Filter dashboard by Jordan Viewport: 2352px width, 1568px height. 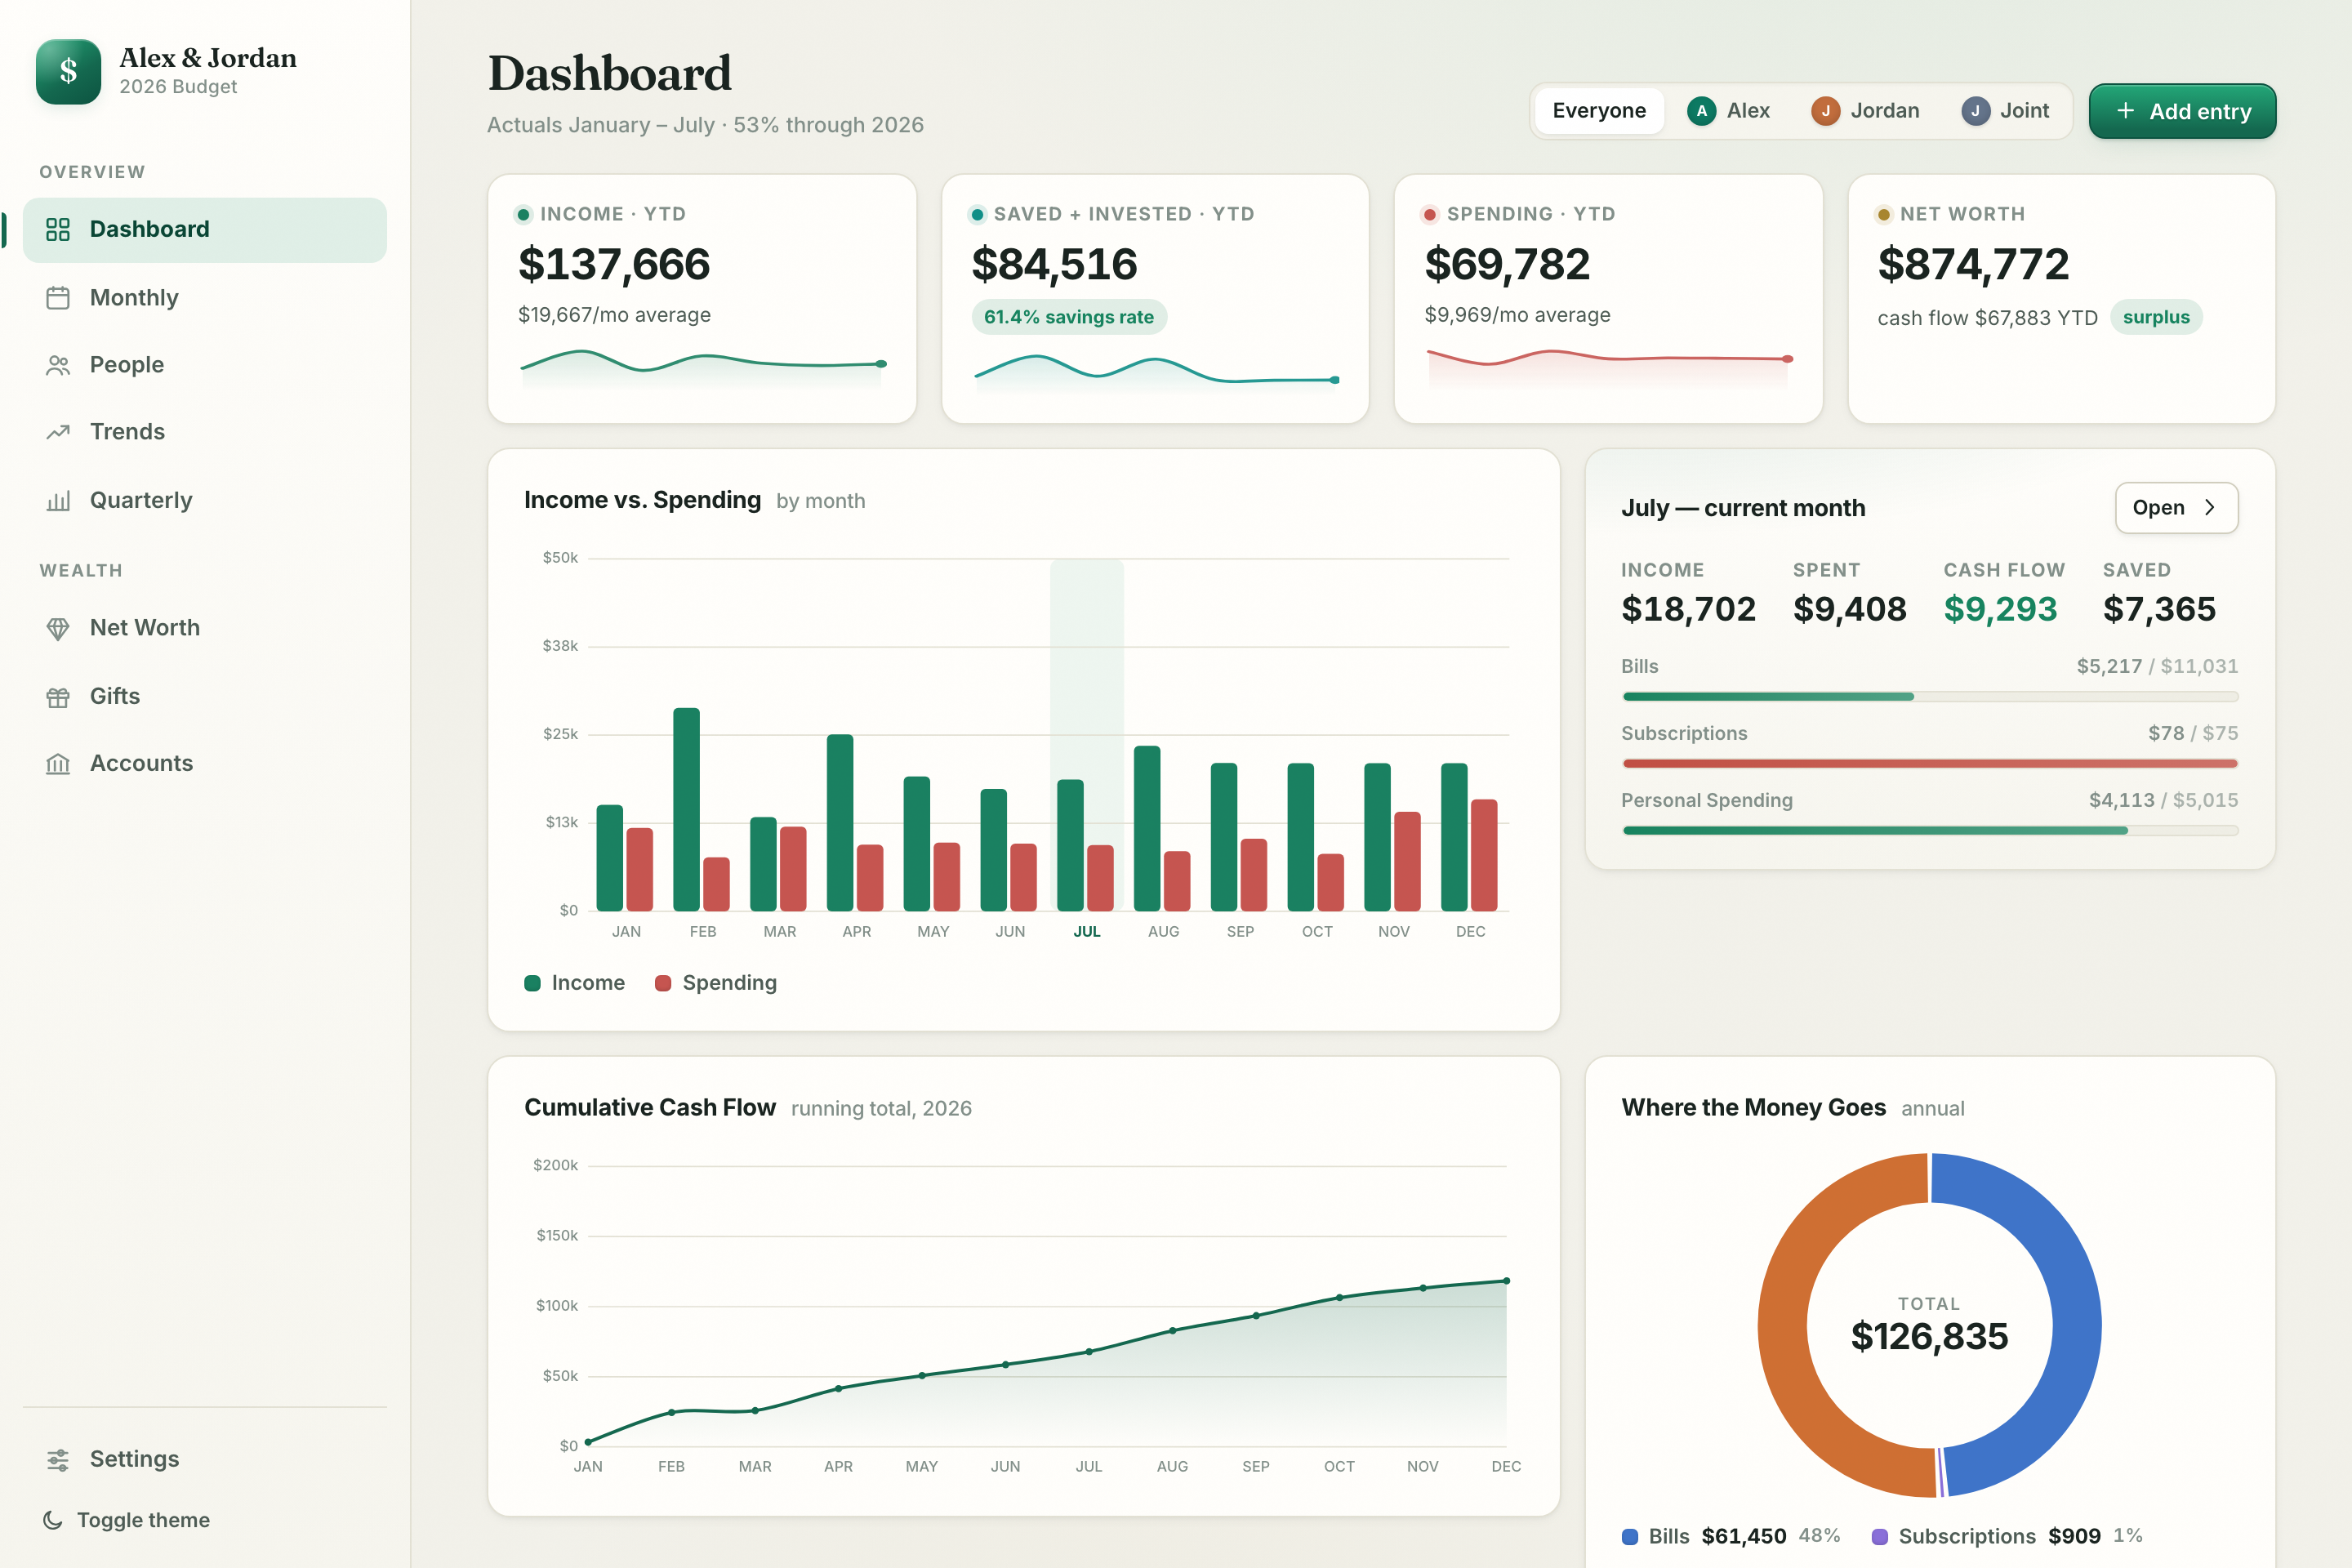pyautogui.click(x=1865, y=111)
